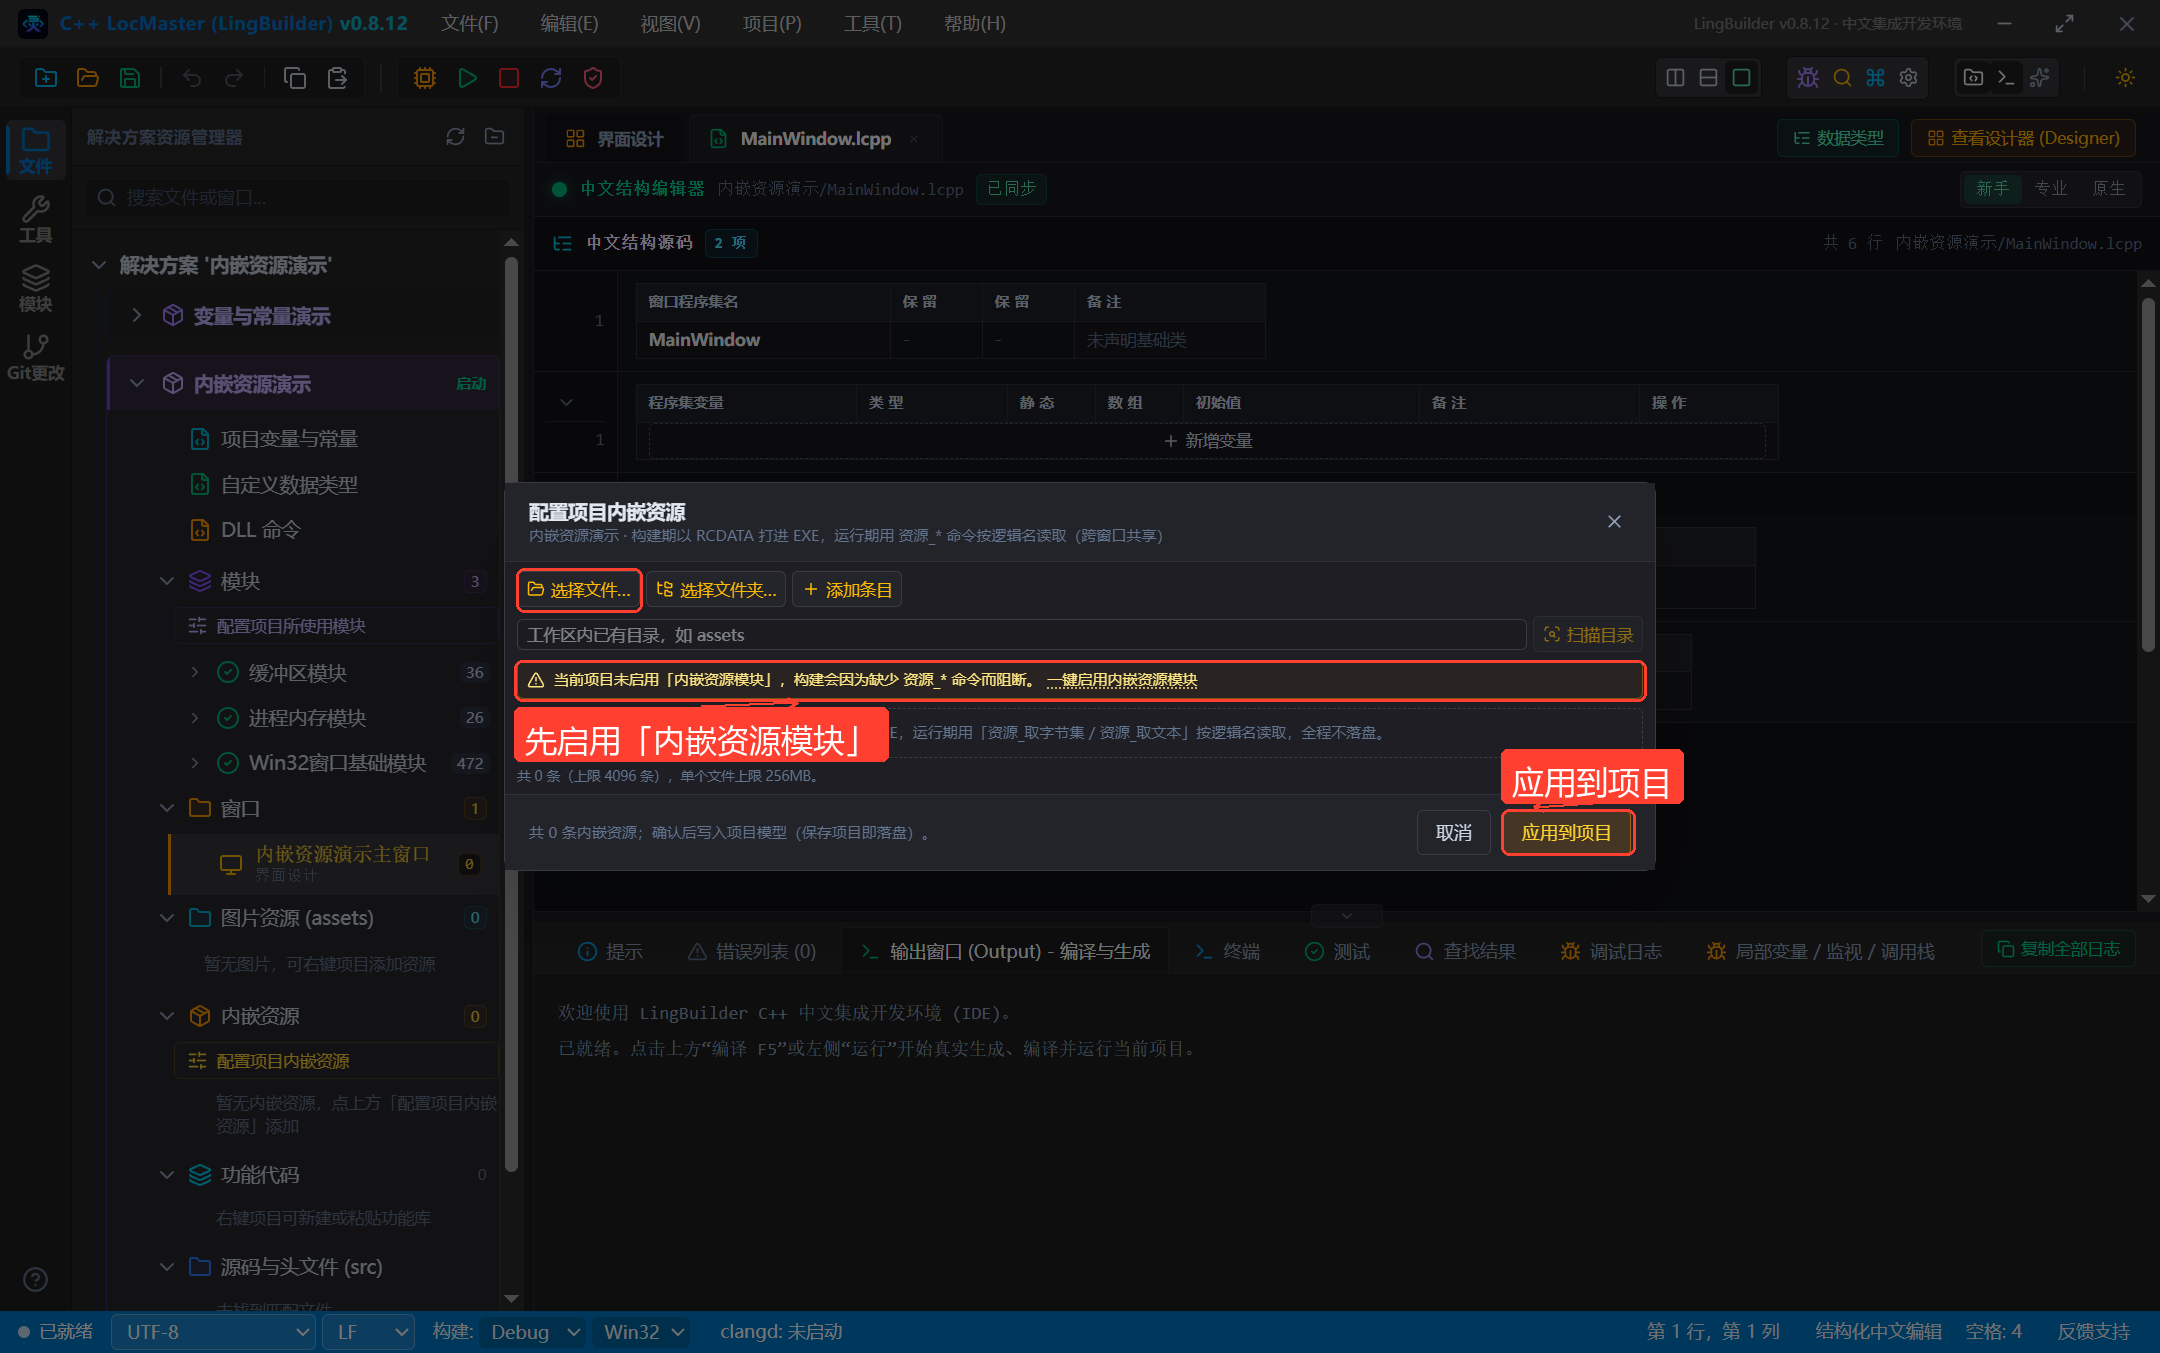
Task: Switch to the 错误列表 (0) tab
Action: click(x=752, y=952)
